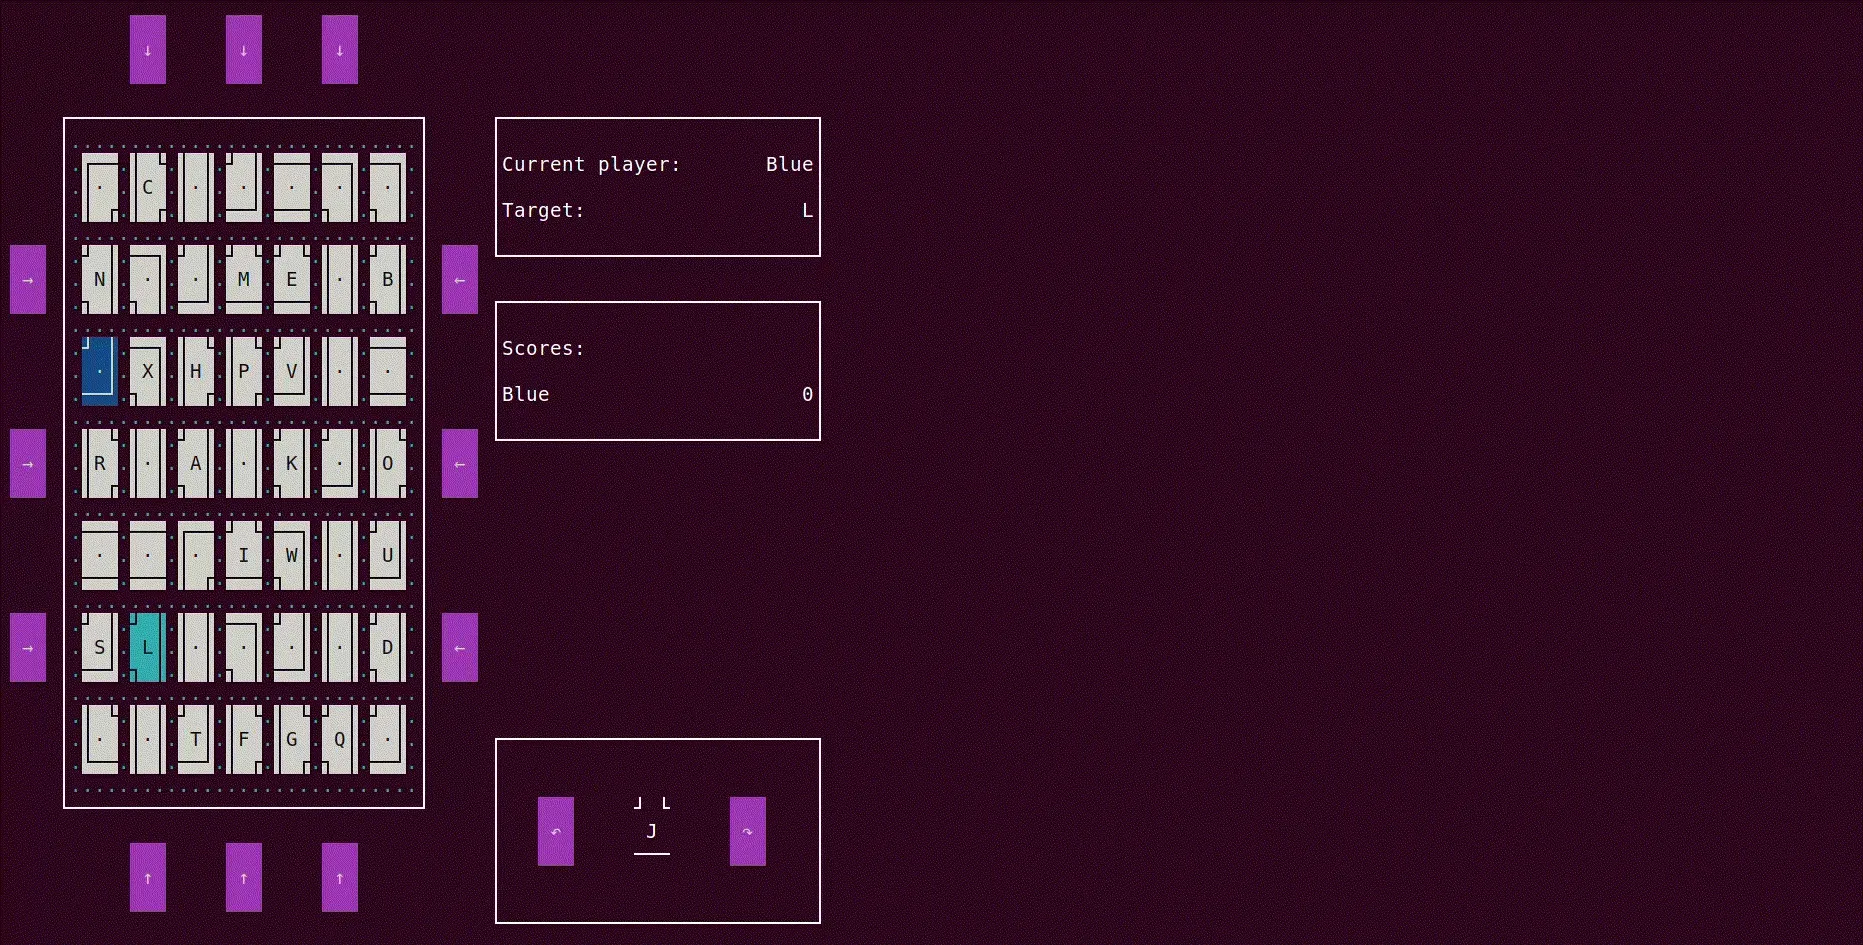Click the up arrow below the Q tile column

340,877
